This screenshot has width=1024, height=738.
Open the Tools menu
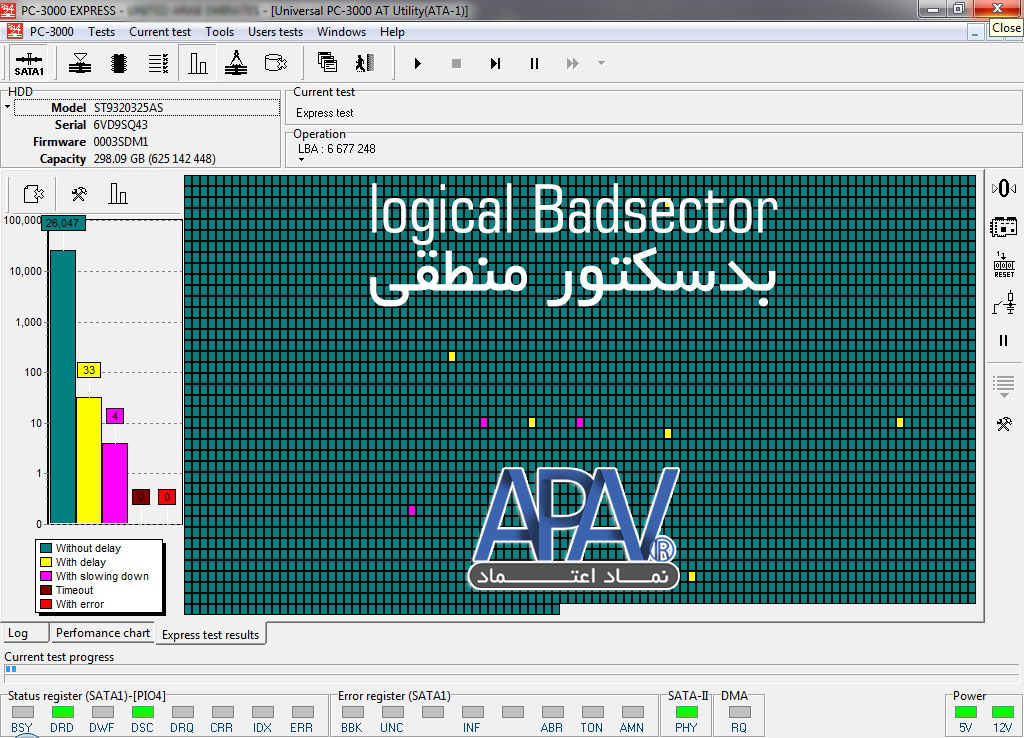[x=219, y=31]
